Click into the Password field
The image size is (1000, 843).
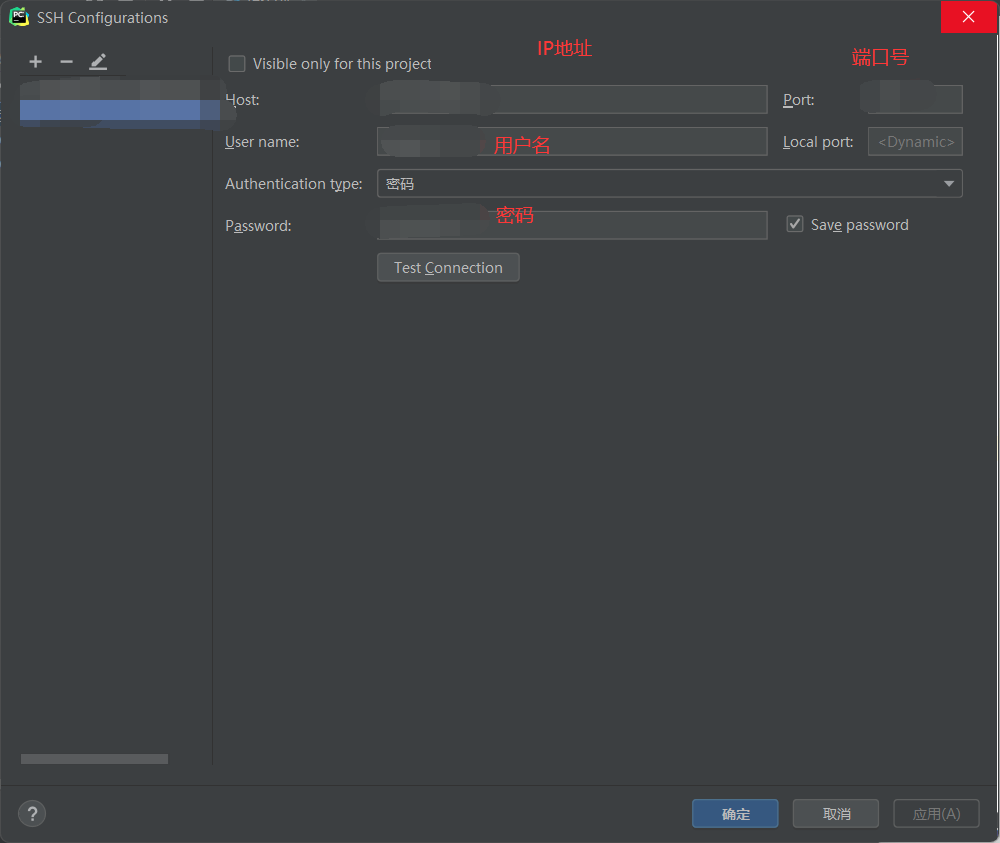(x=572, y=225)
